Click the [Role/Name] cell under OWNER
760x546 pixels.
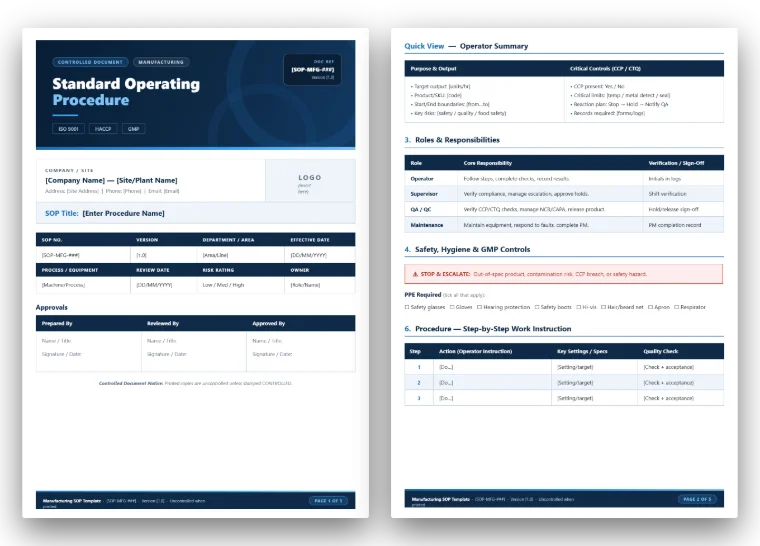coord(320,285)
